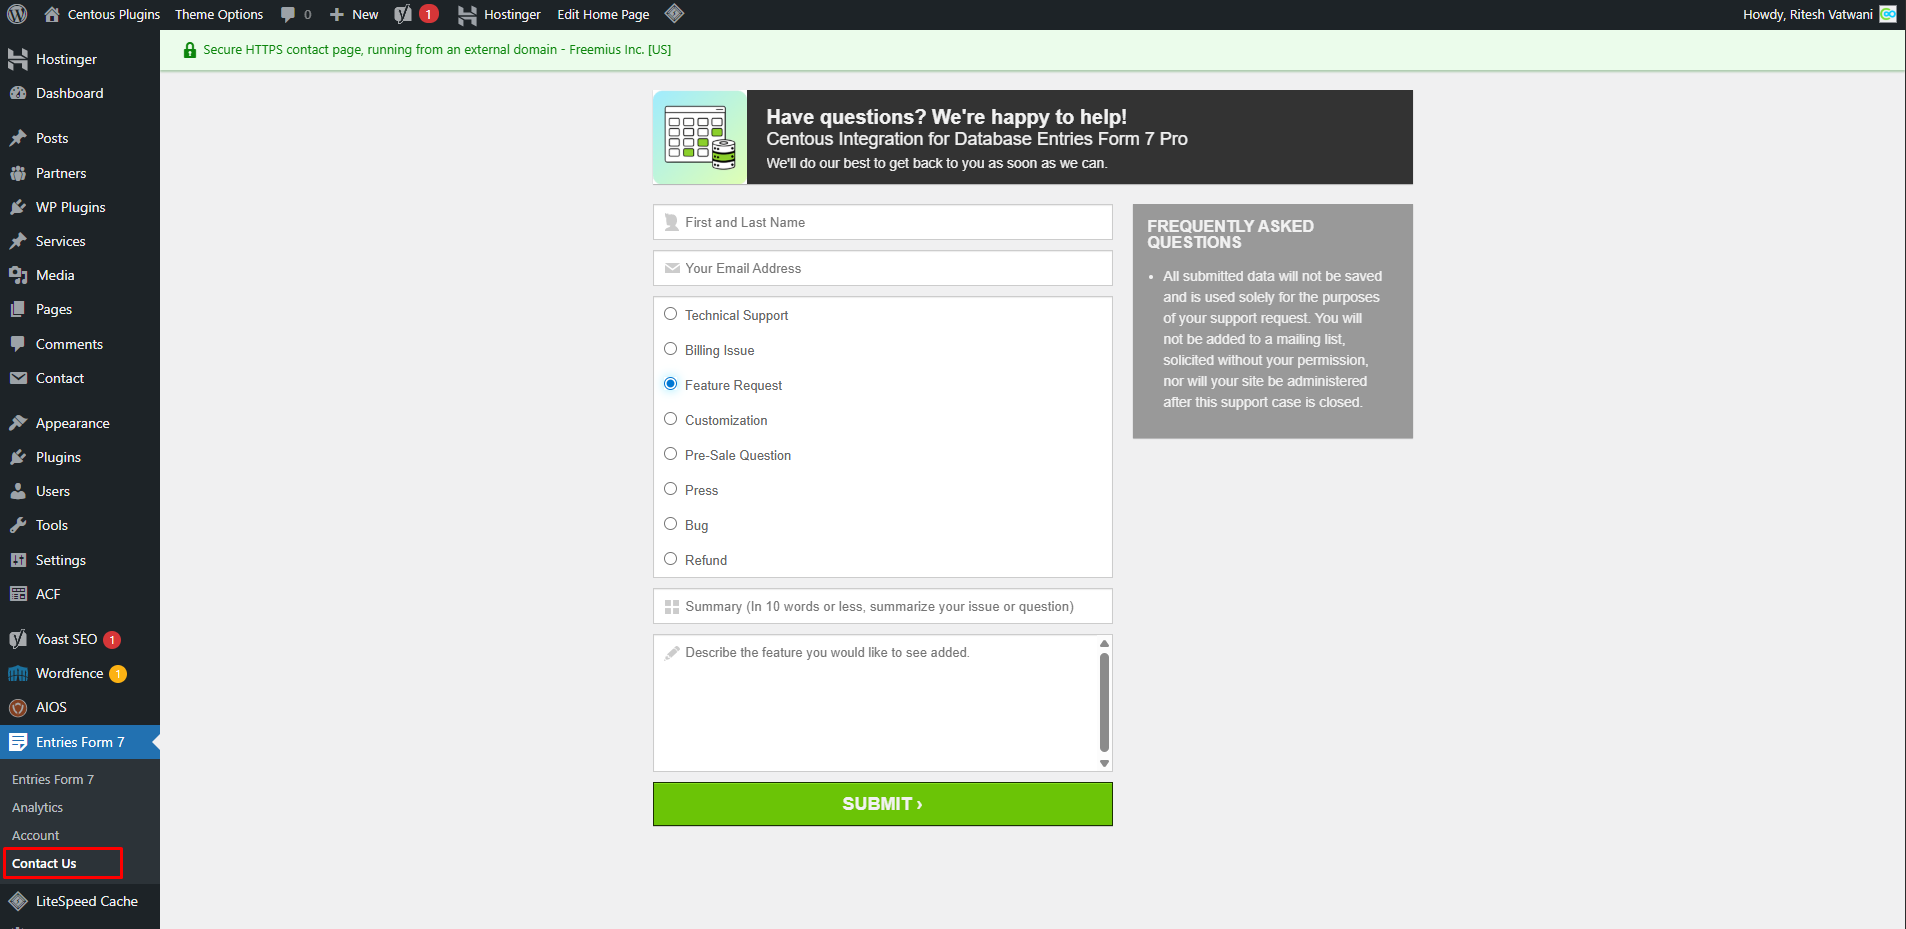Click the First and Last Name field
This screenshot has height=929, width=1906.
point(883,222)
